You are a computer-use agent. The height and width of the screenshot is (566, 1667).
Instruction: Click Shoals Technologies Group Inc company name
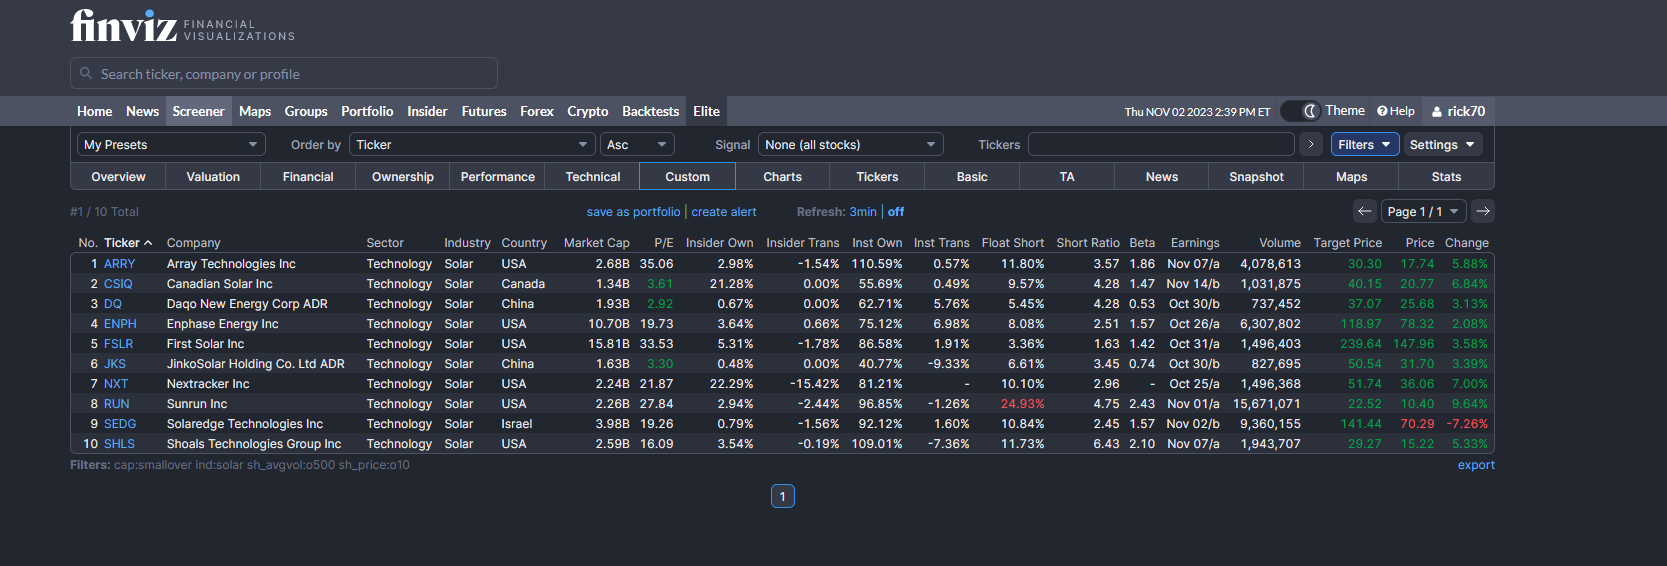[254, 444]
